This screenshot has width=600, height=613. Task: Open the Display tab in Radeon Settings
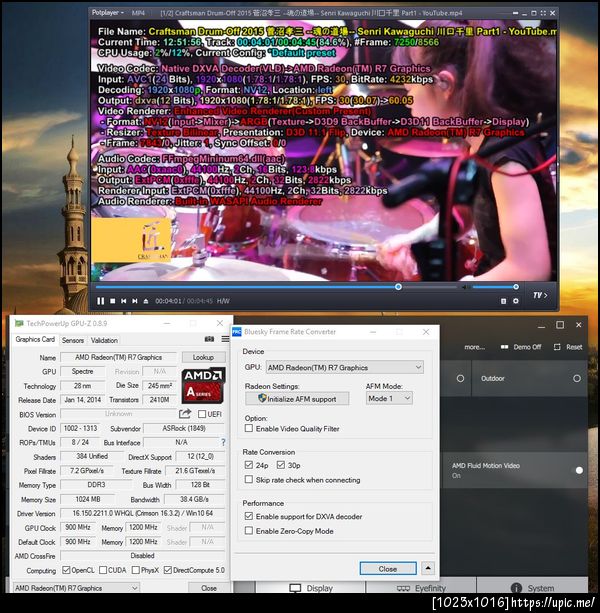click(x=311, y=588)
